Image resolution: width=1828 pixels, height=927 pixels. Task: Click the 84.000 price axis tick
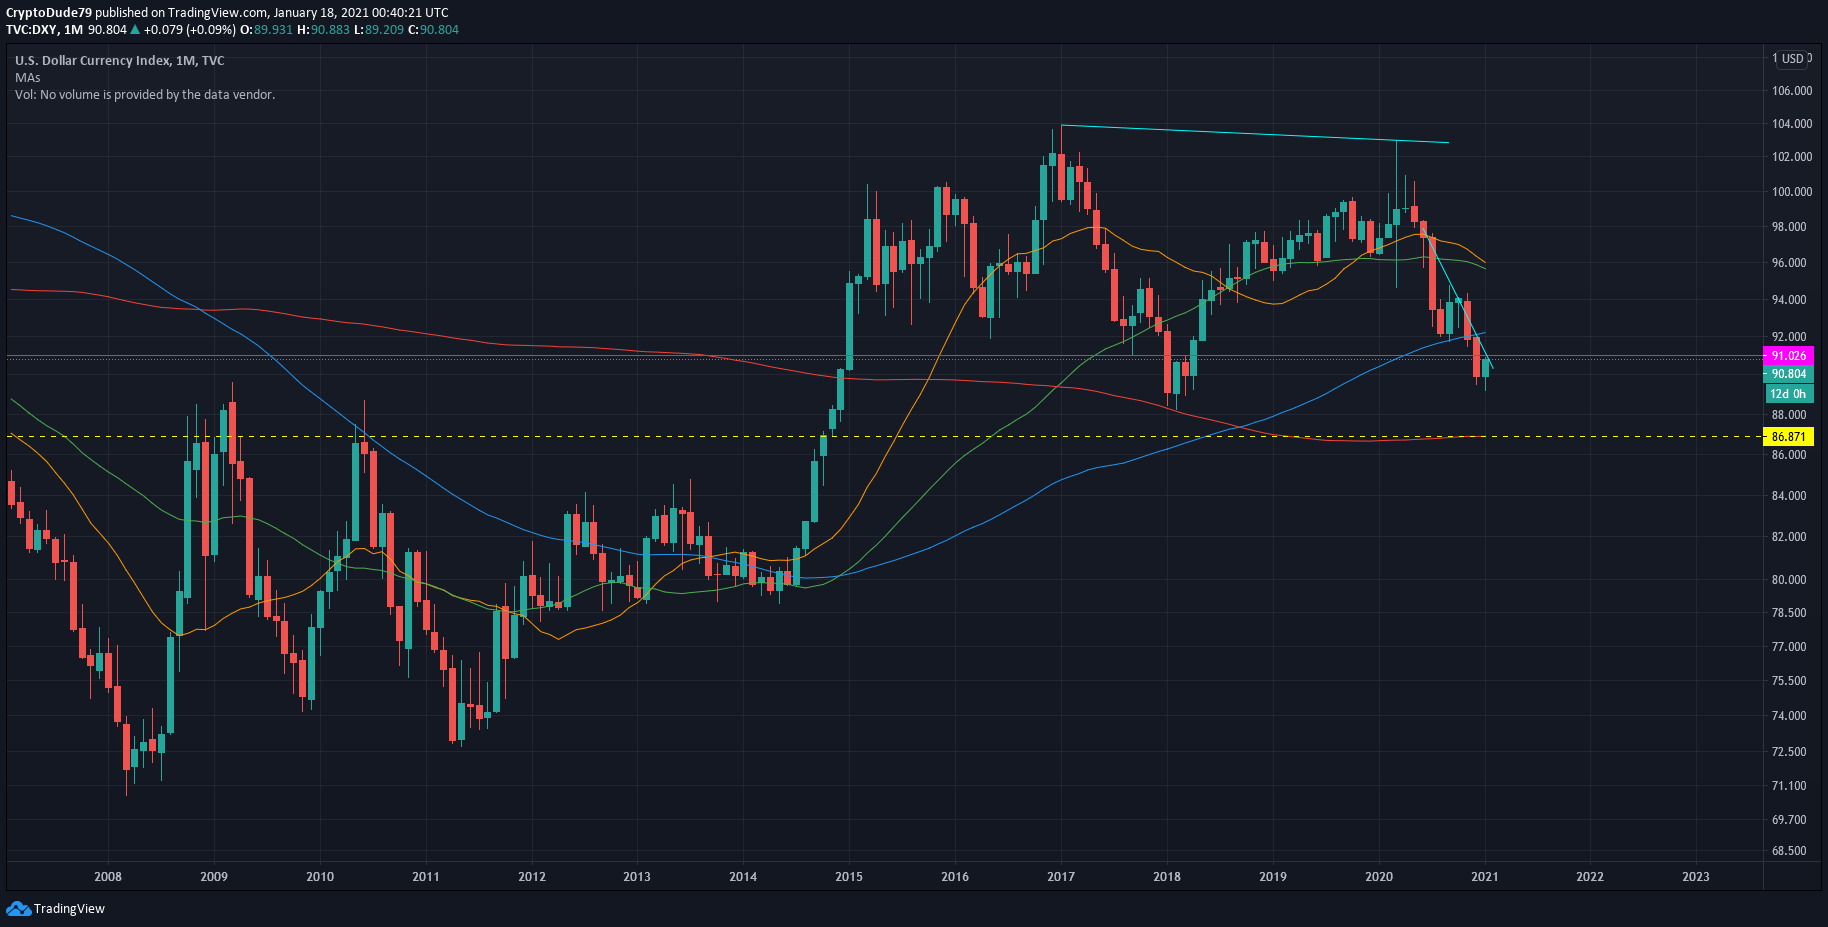tap(1789, 496)
